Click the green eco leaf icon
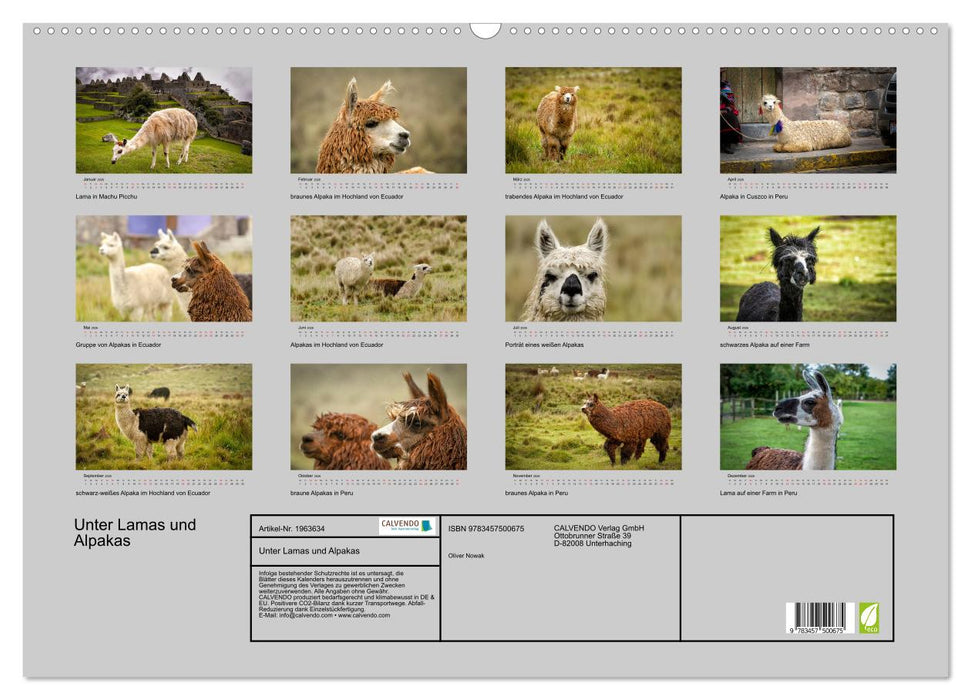Viewport: 971px width, 700px height. click(x=869, y=617)
